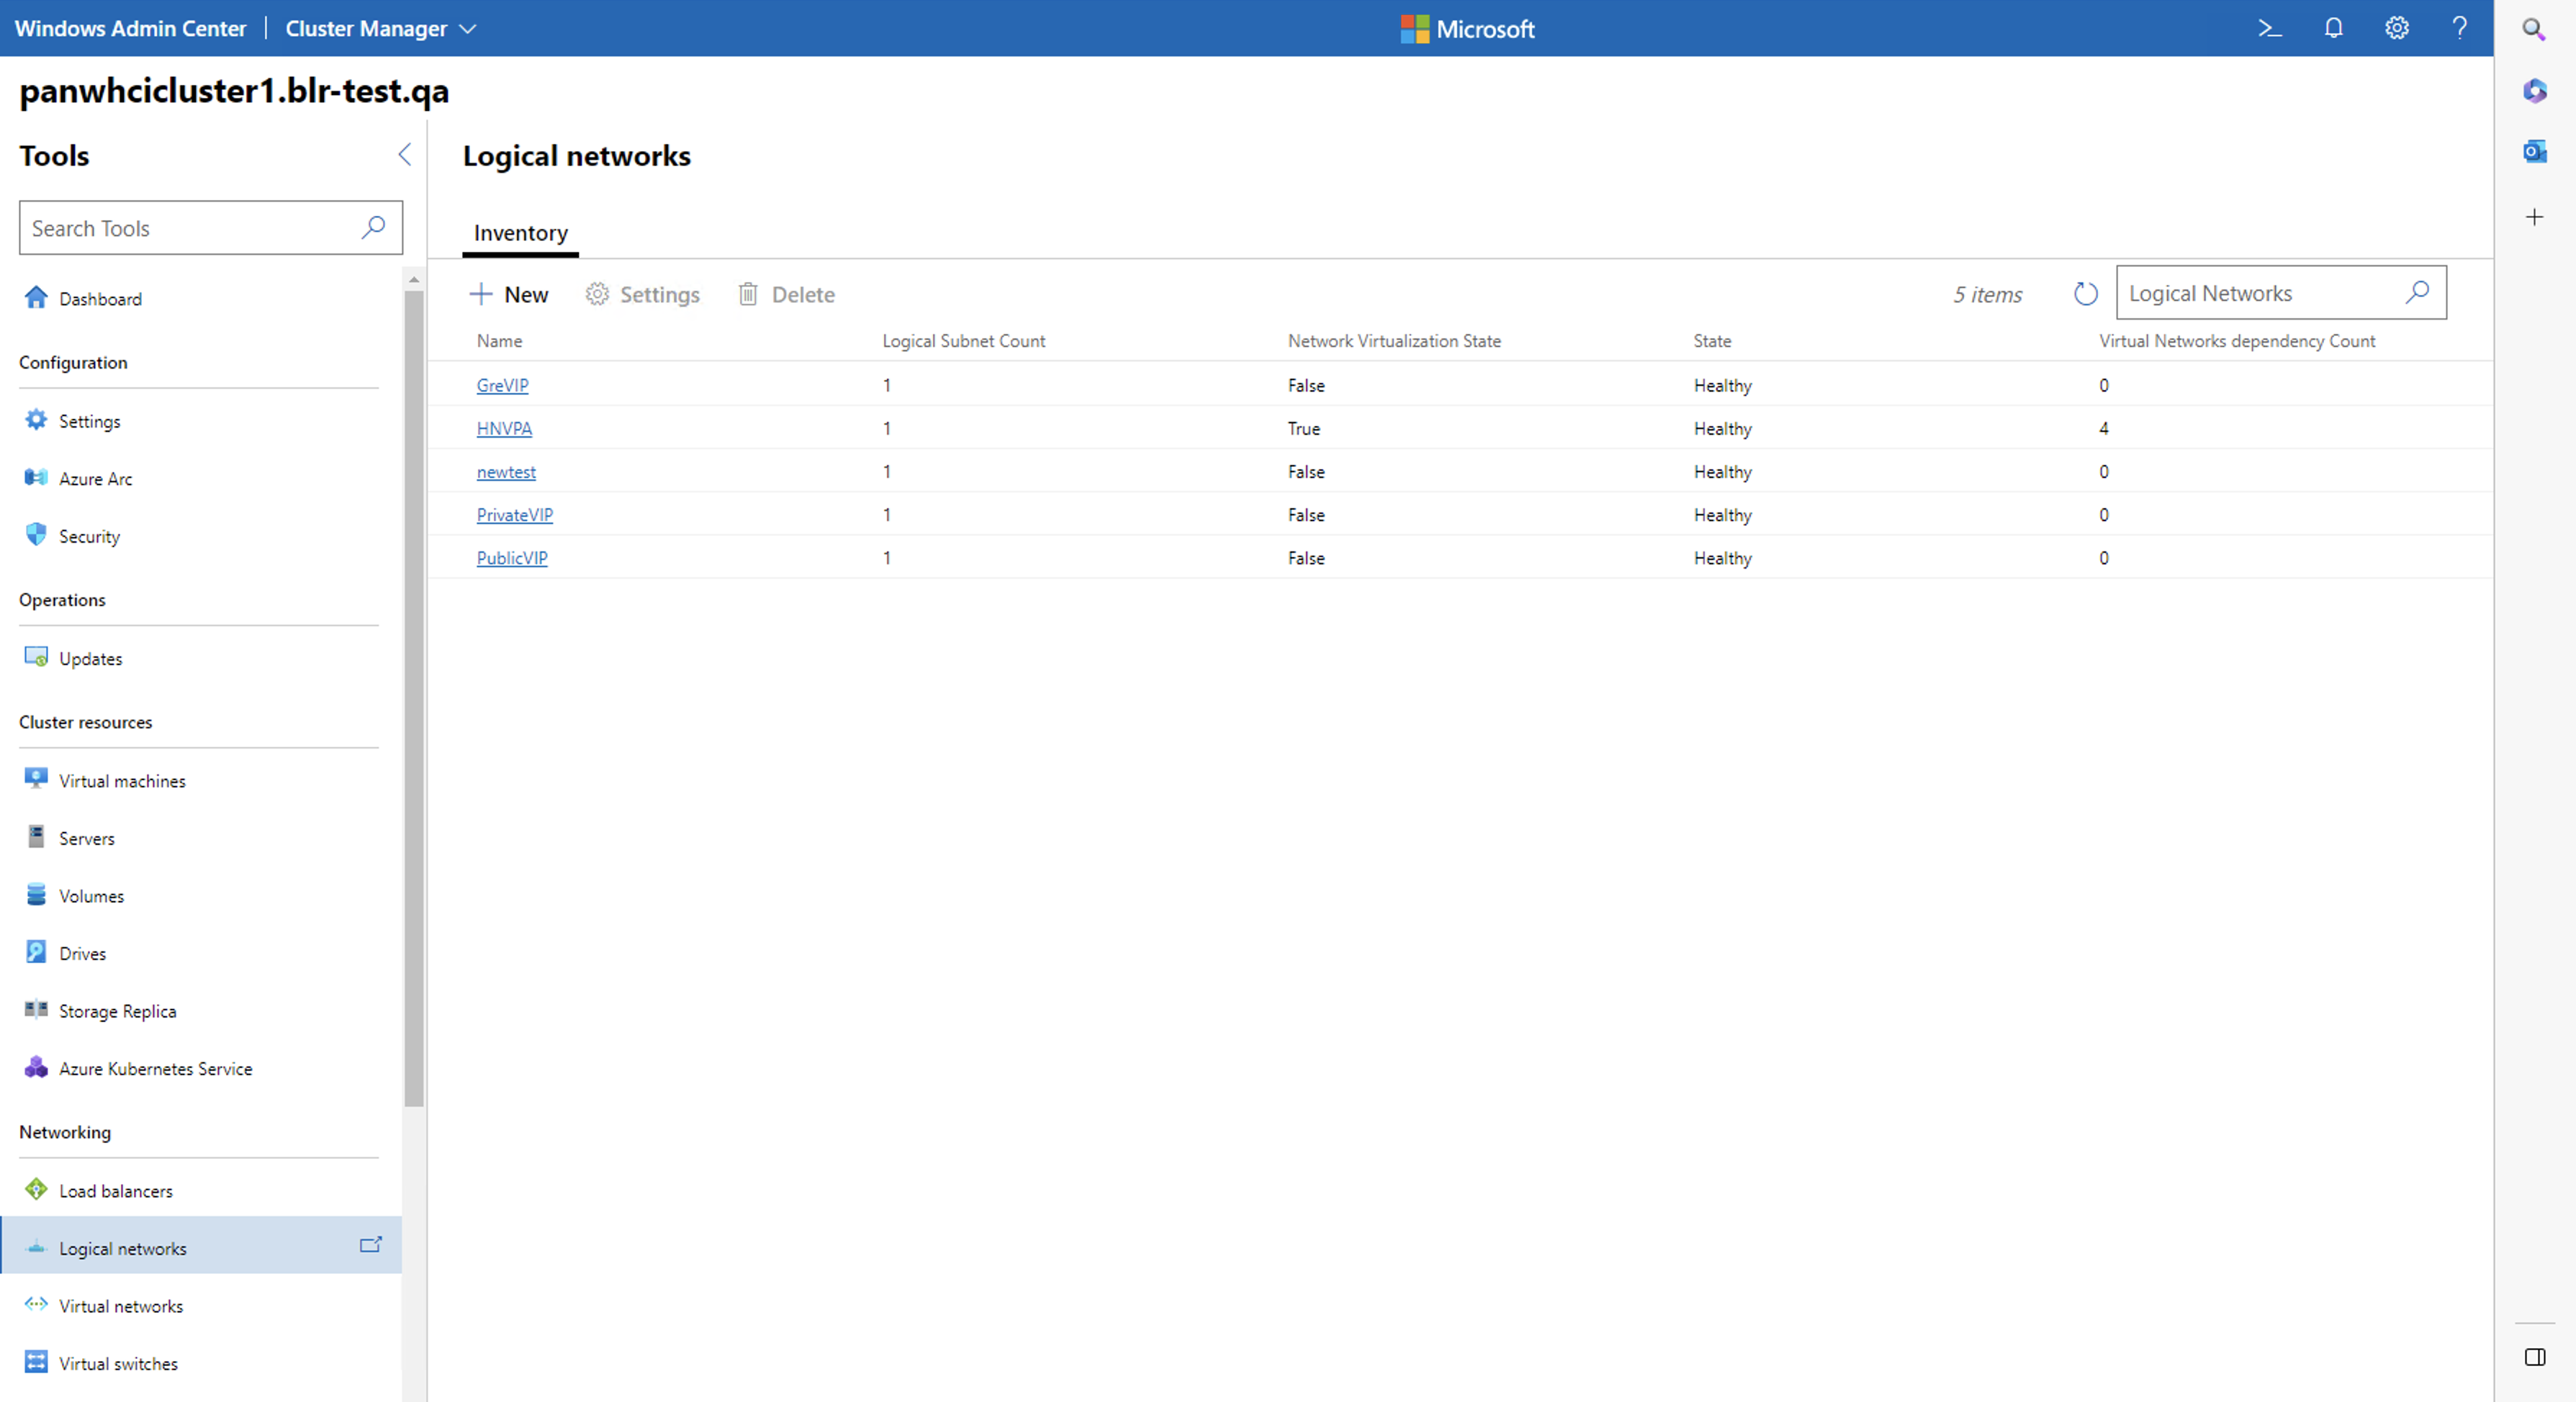Open Outlook icon in browser sidebar
The image size is (2576, 1402).
[x=2534, y=152]
